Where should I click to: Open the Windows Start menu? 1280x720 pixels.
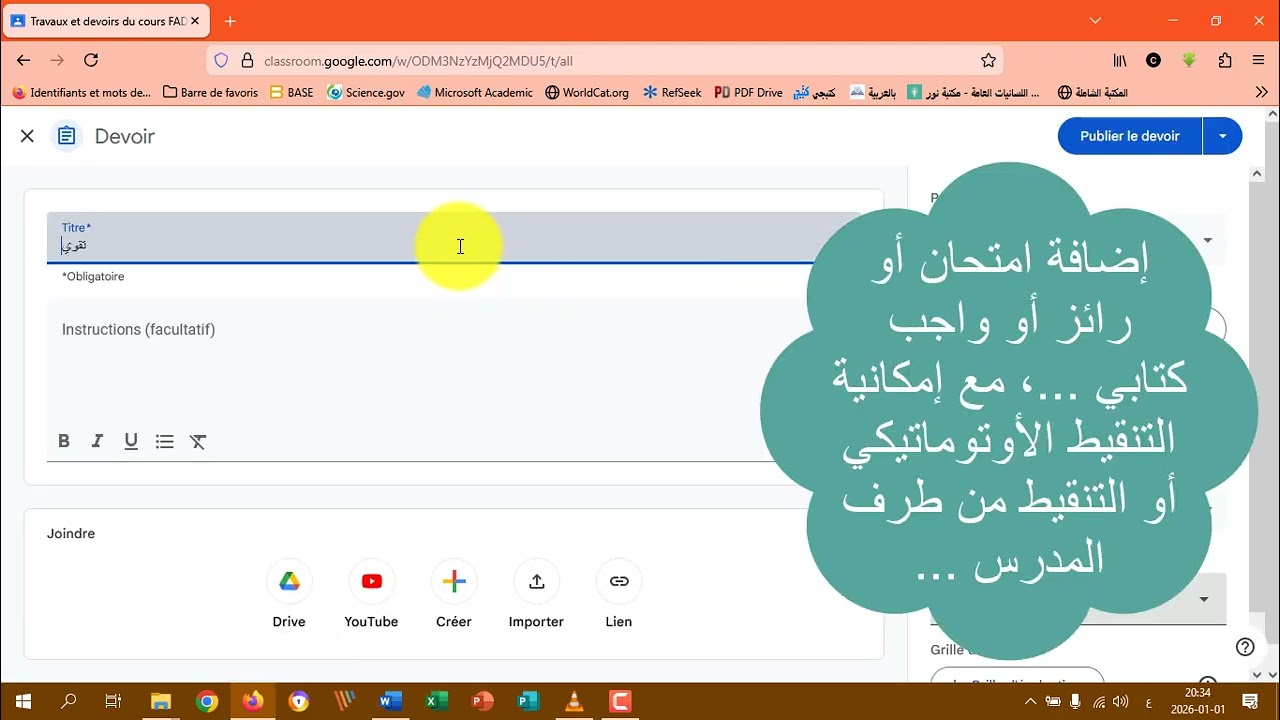(x=23, y=701)
